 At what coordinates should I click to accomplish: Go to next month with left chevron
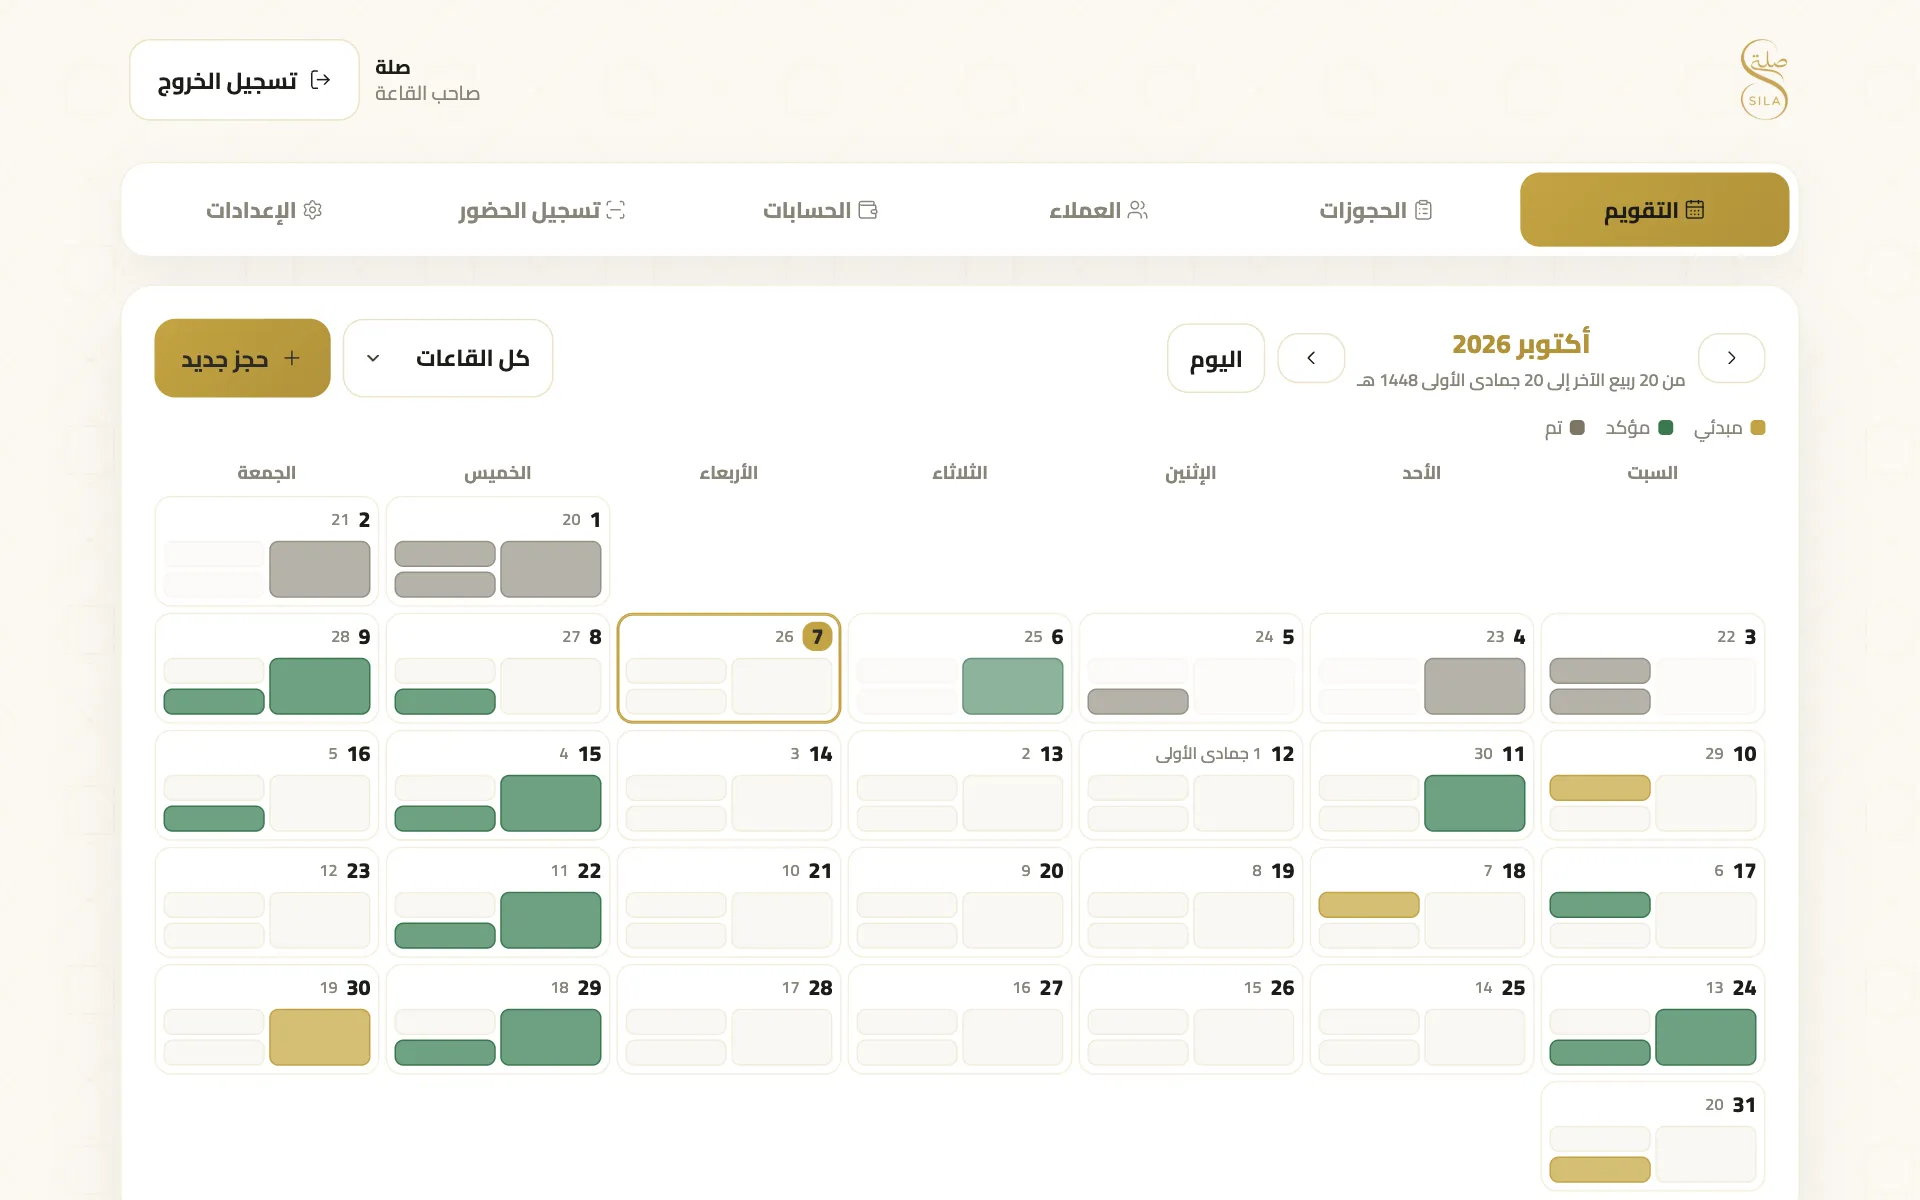pyautogui.click(x=1311, y=358)
